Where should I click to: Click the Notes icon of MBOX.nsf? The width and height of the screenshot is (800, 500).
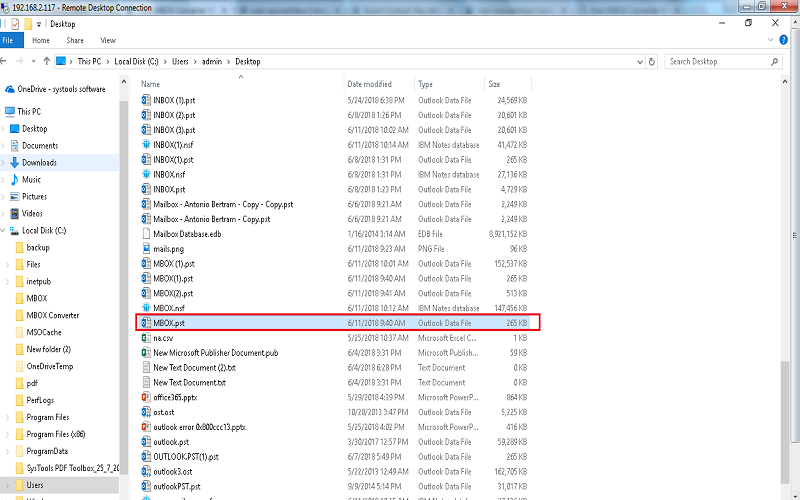146,308
